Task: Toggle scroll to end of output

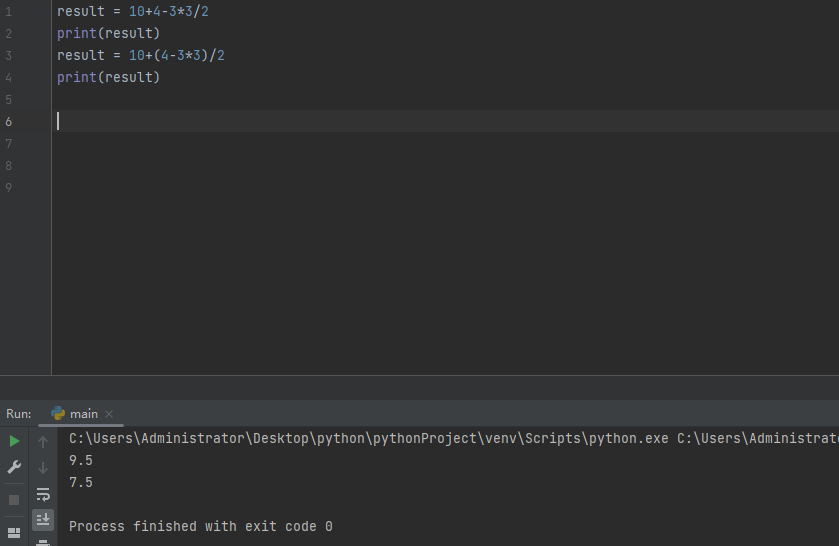Action: point(43,519)
